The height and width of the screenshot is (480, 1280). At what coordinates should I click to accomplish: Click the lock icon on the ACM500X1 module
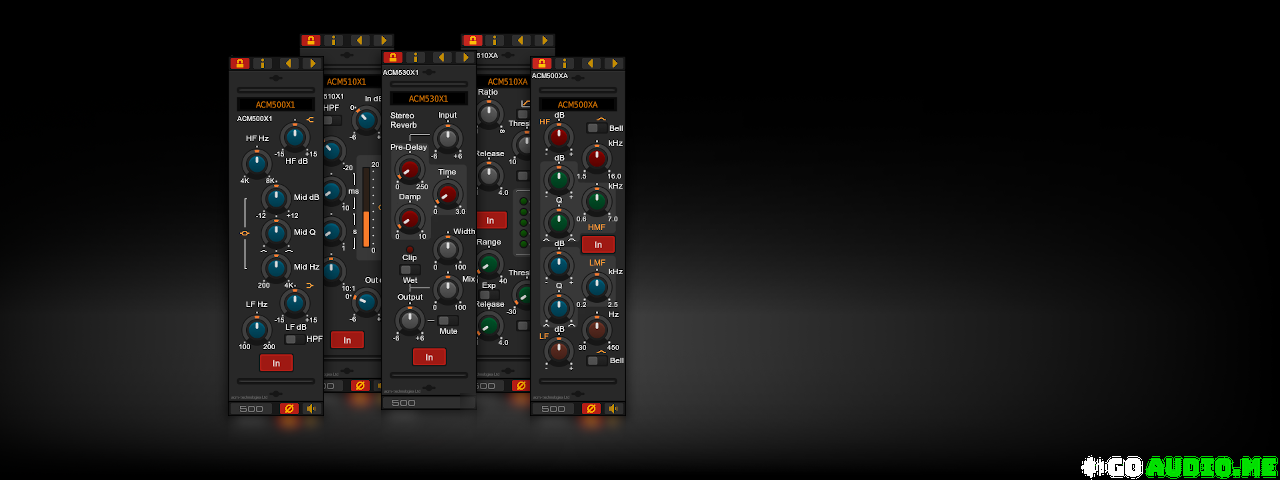pyautogui.click(x=240, y=63)
